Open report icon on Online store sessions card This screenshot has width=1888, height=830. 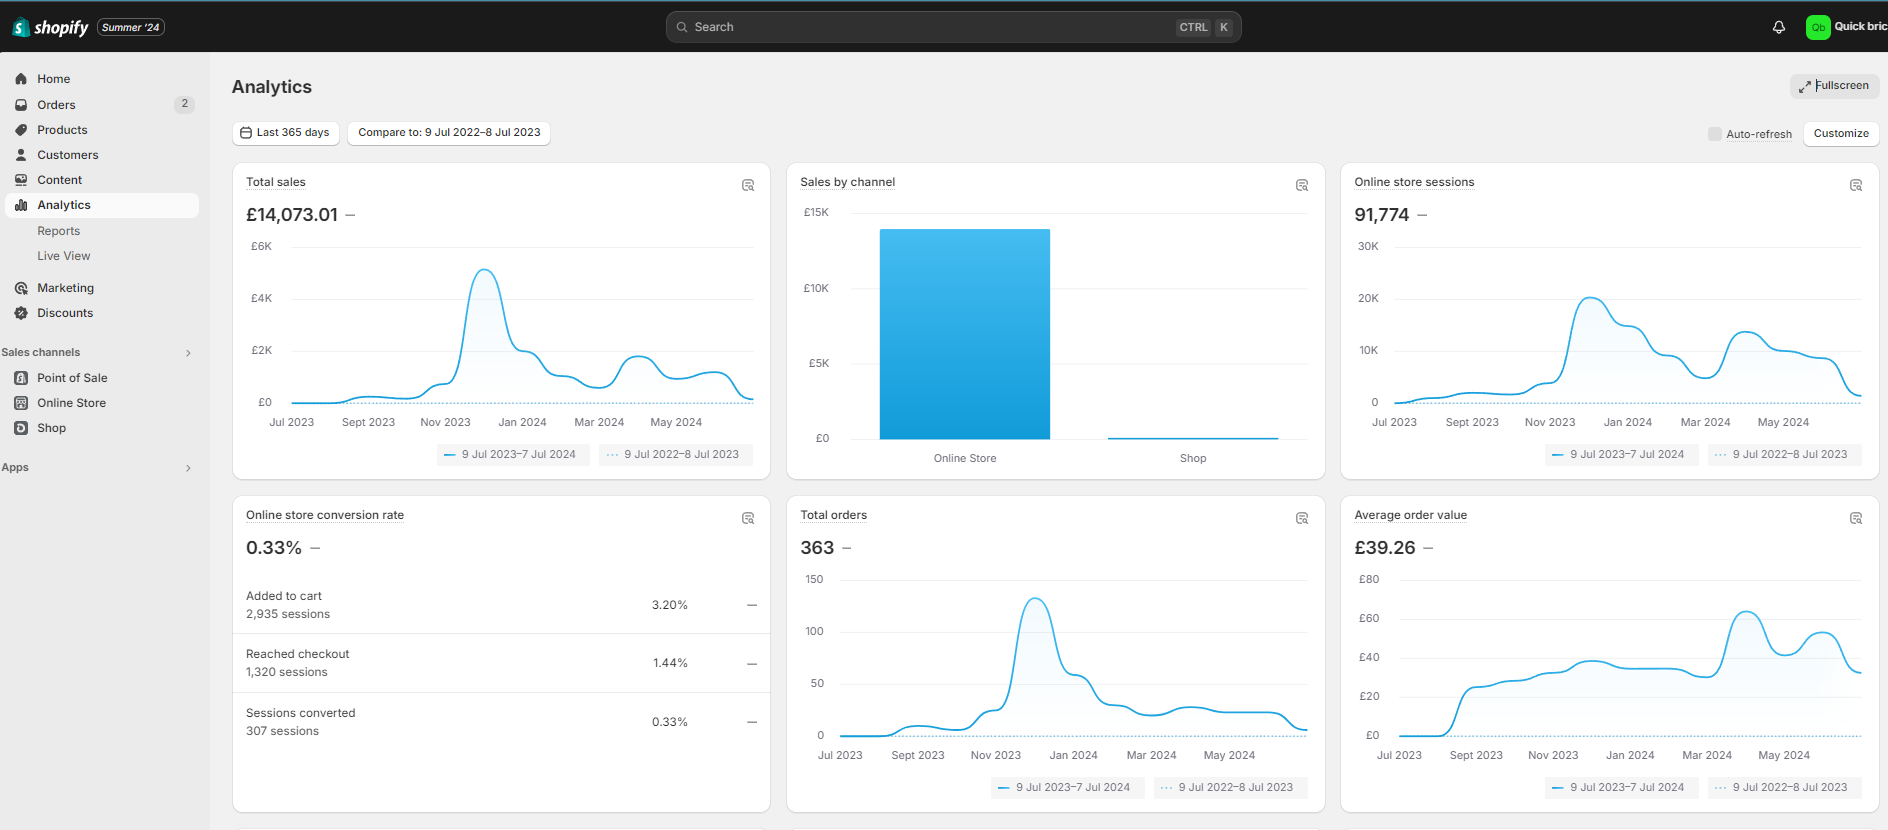[x=1856, y=185]
